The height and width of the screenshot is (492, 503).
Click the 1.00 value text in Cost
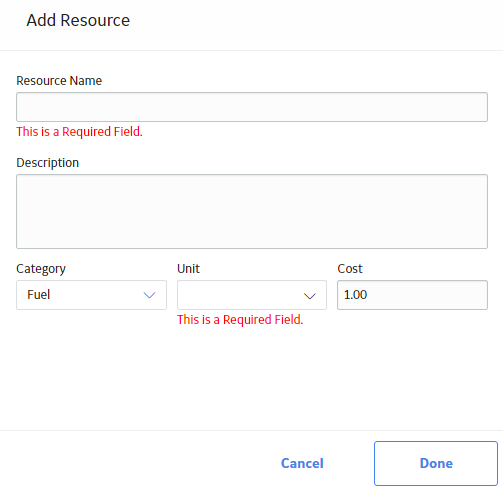[x=355, y=295]
